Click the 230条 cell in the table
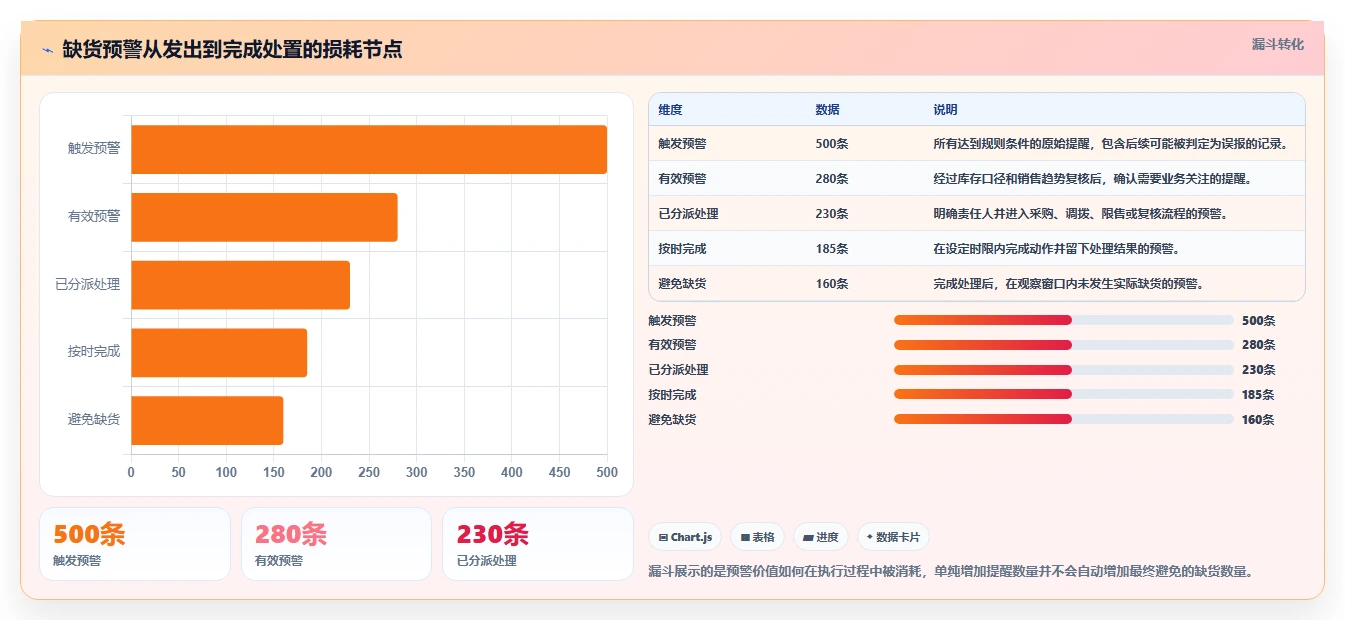 (x=832, y=214)
